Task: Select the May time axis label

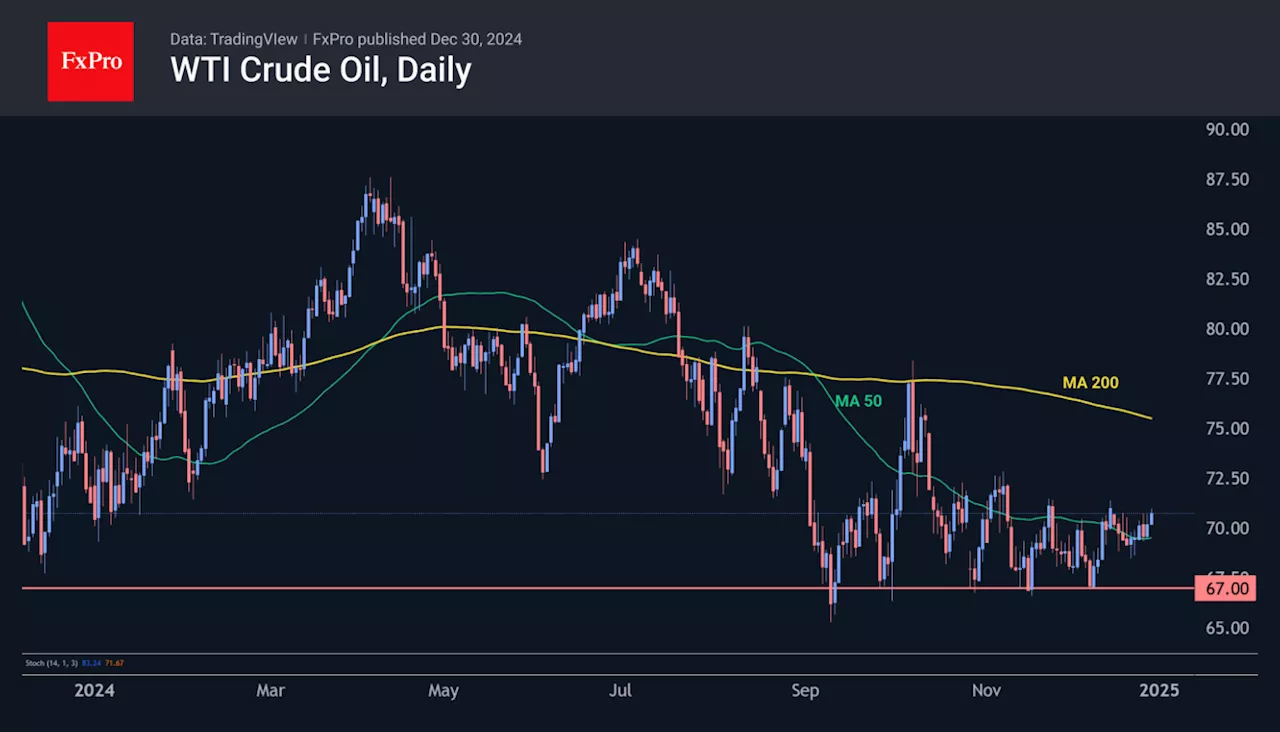Action: click(443, 690)
